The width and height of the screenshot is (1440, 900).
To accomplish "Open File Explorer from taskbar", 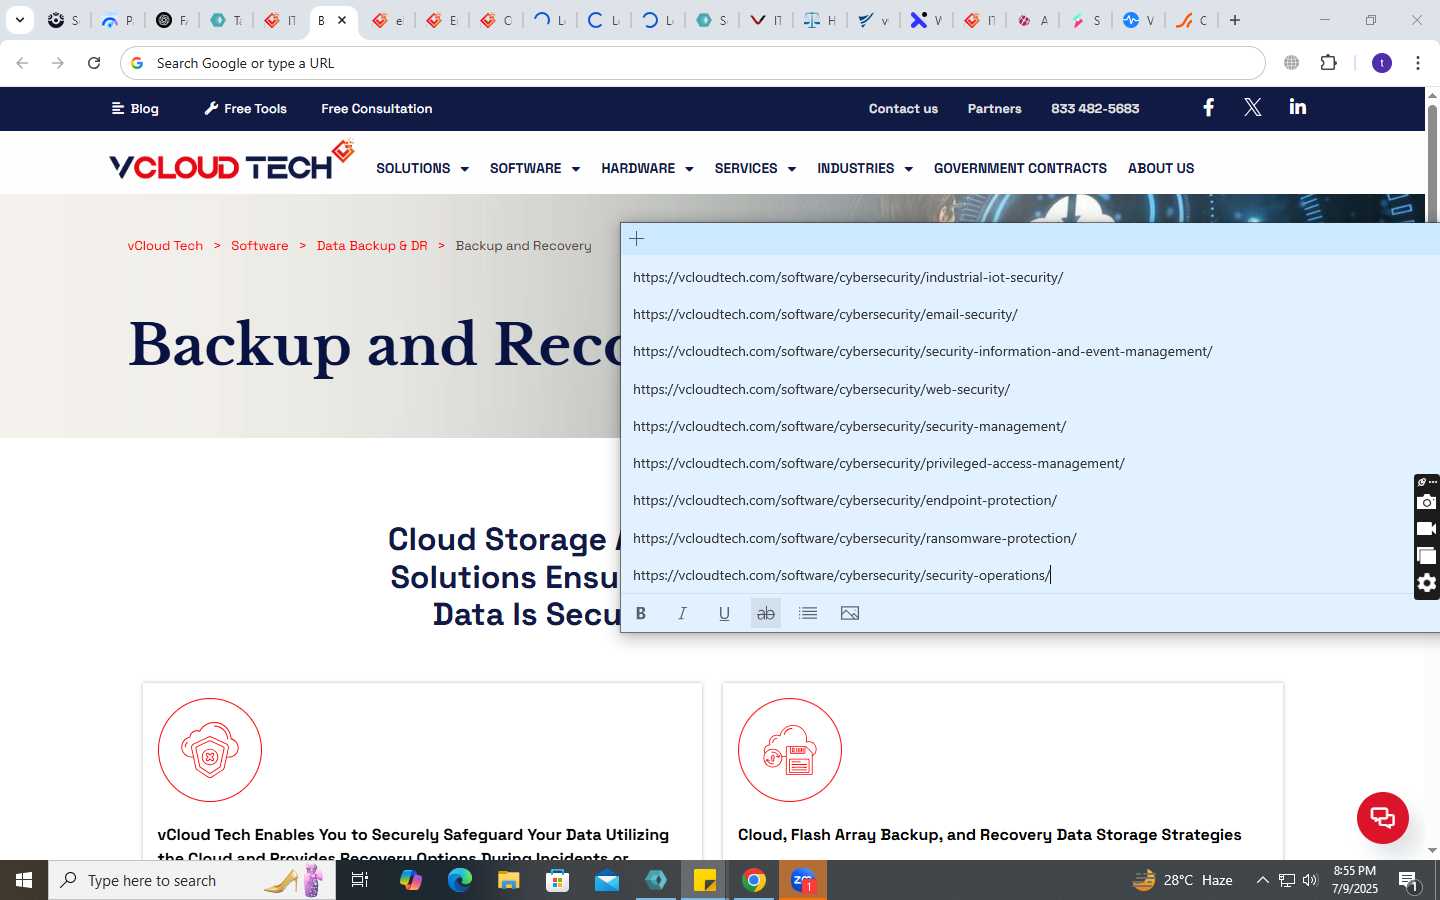I will tap(509, 880).
